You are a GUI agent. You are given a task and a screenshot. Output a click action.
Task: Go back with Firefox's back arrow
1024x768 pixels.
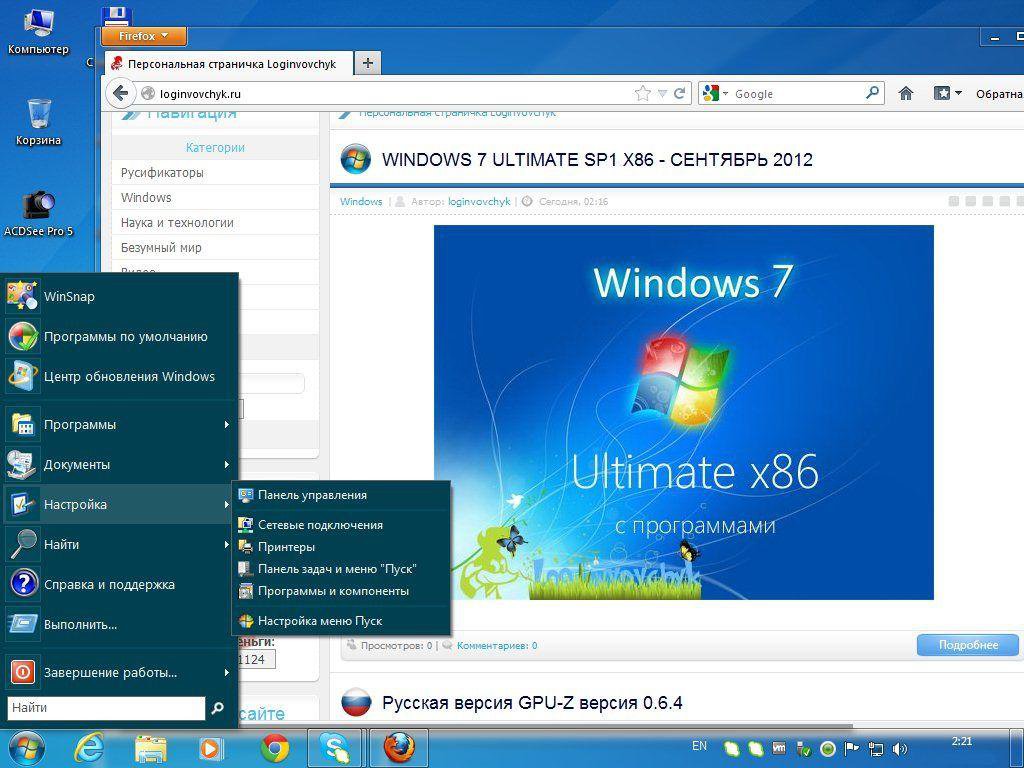pos(120,93)
